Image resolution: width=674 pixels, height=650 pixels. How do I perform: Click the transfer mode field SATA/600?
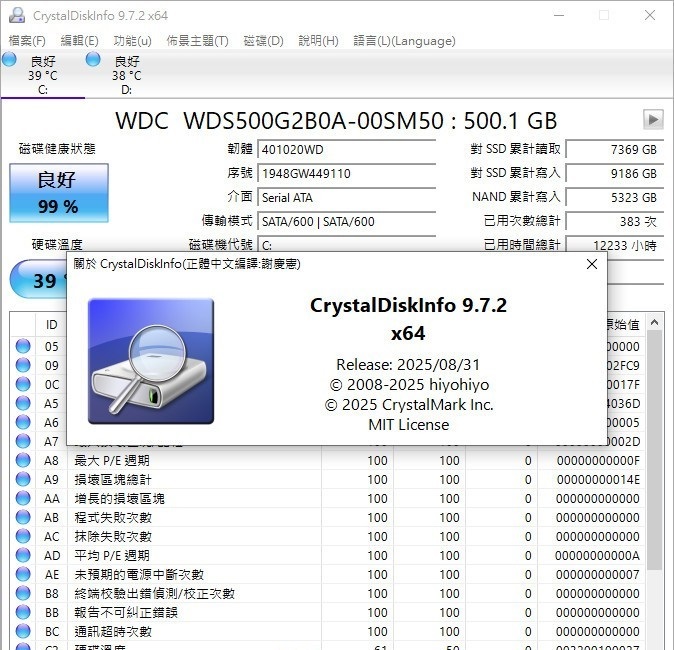pyautogui.click(x=346, y=222)
